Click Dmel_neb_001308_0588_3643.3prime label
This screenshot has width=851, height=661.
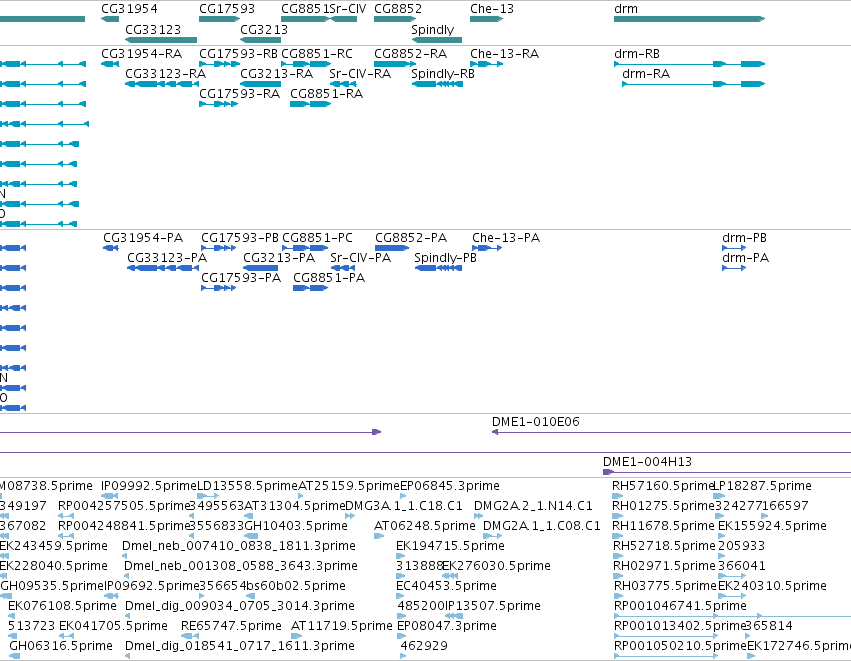point(241,566)
